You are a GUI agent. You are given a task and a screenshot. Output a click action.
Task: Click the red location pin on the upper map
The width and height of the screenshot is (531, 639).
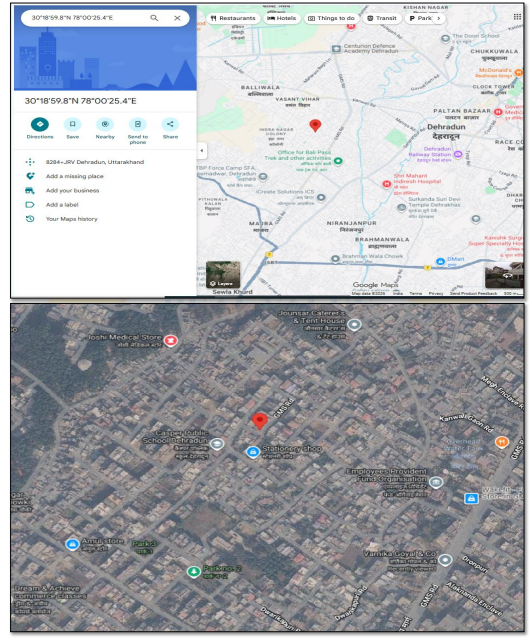coord(315,125)
